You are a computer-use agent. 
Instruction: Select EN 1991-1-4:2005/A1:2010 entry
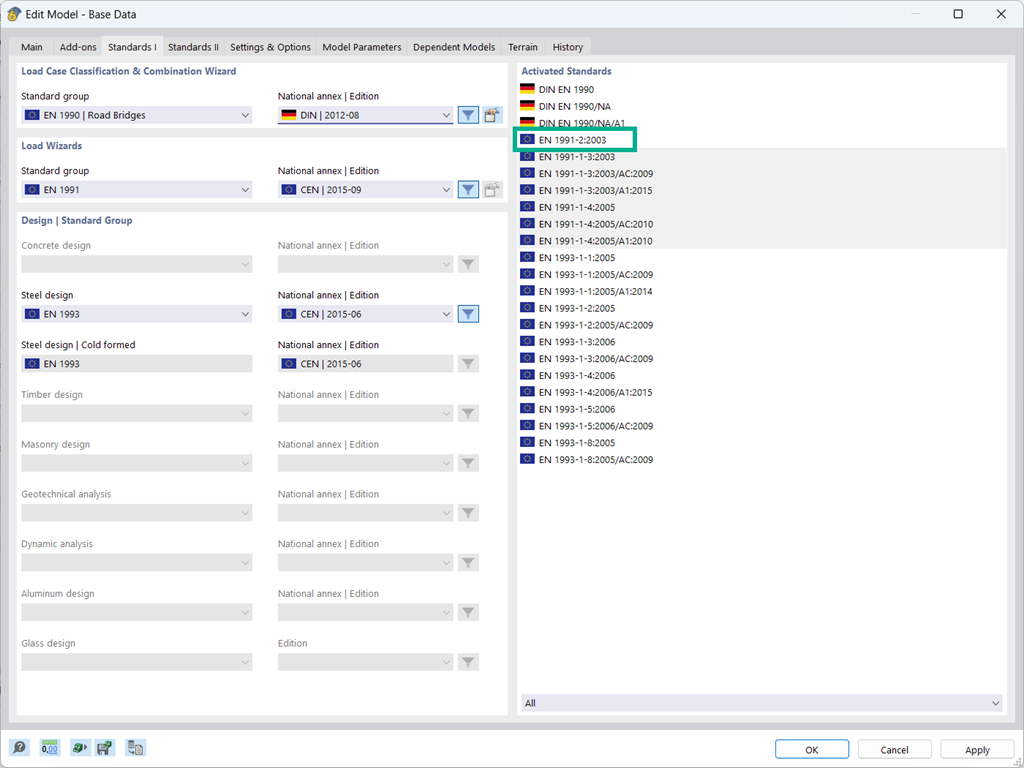tap(596, 241)
